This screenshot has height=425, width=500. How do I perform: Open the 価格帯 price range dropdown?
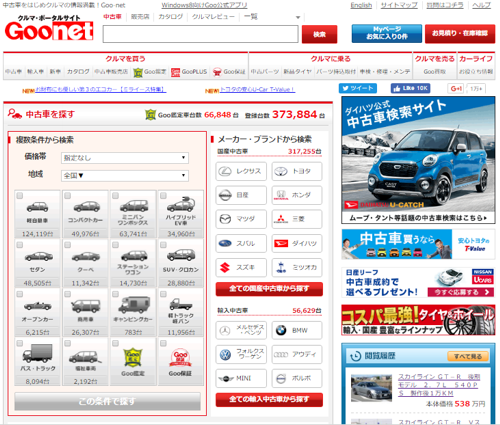(x=125, y=158)
